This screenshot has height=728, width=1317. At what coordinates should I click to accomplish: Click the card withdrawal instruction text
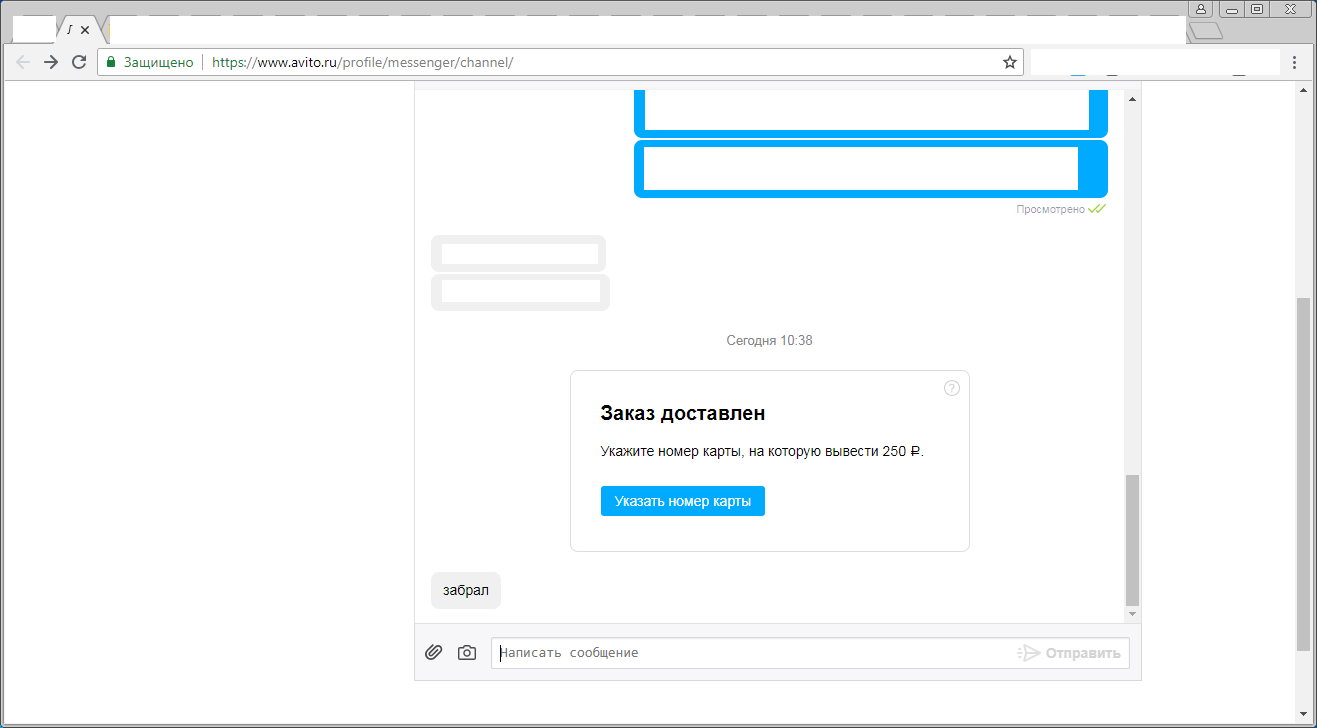tap(762, 451)
